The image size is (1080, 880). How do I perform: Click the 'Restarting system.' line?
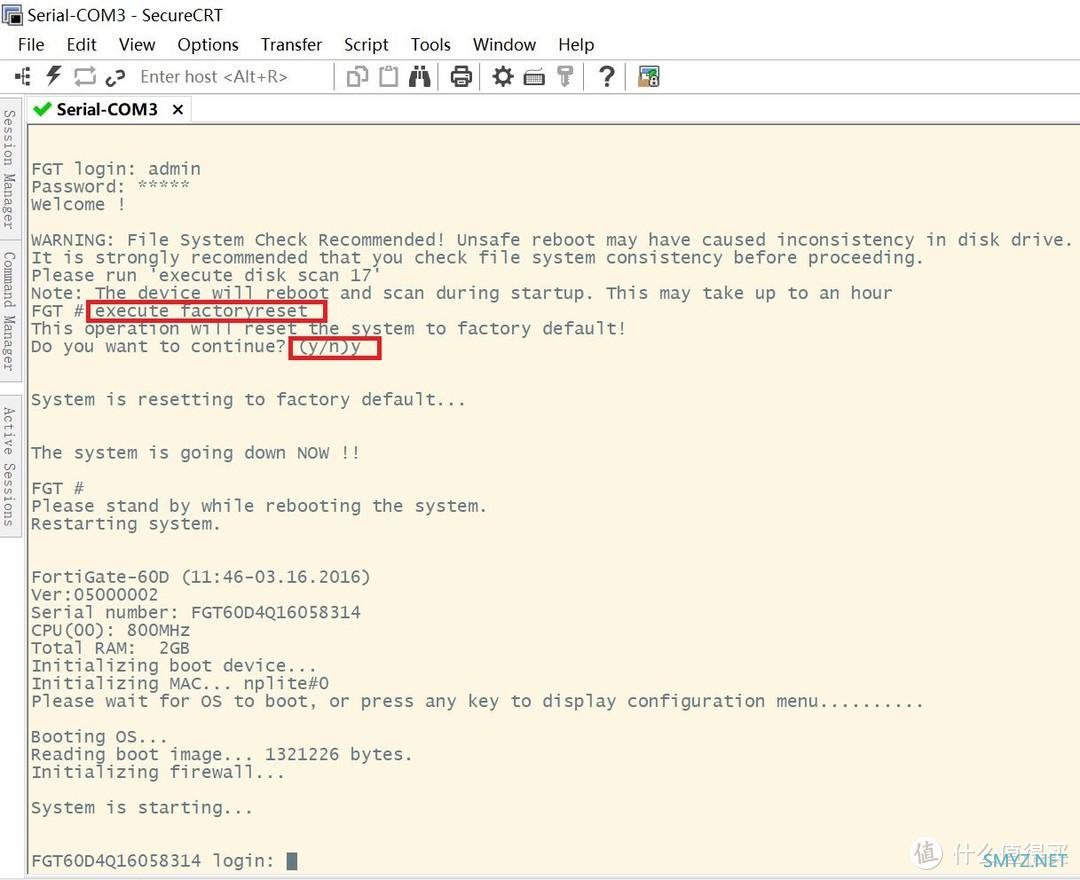(x=125, y=524)
